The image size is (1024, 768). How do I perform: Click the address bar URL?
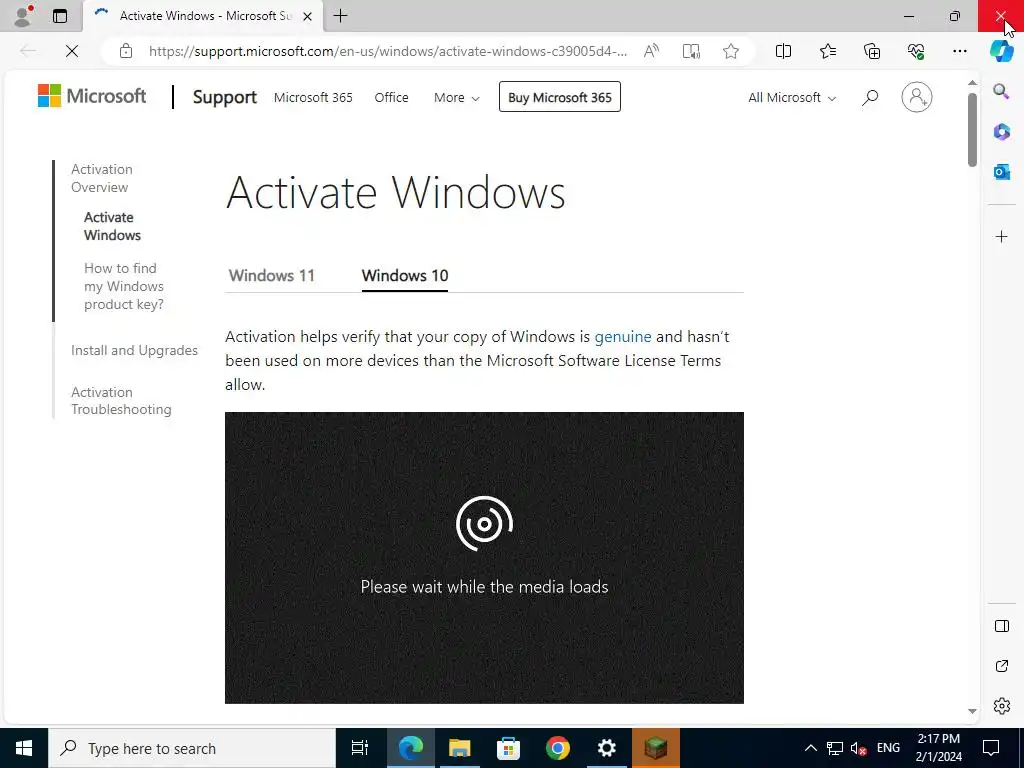(x=388, y=51)
